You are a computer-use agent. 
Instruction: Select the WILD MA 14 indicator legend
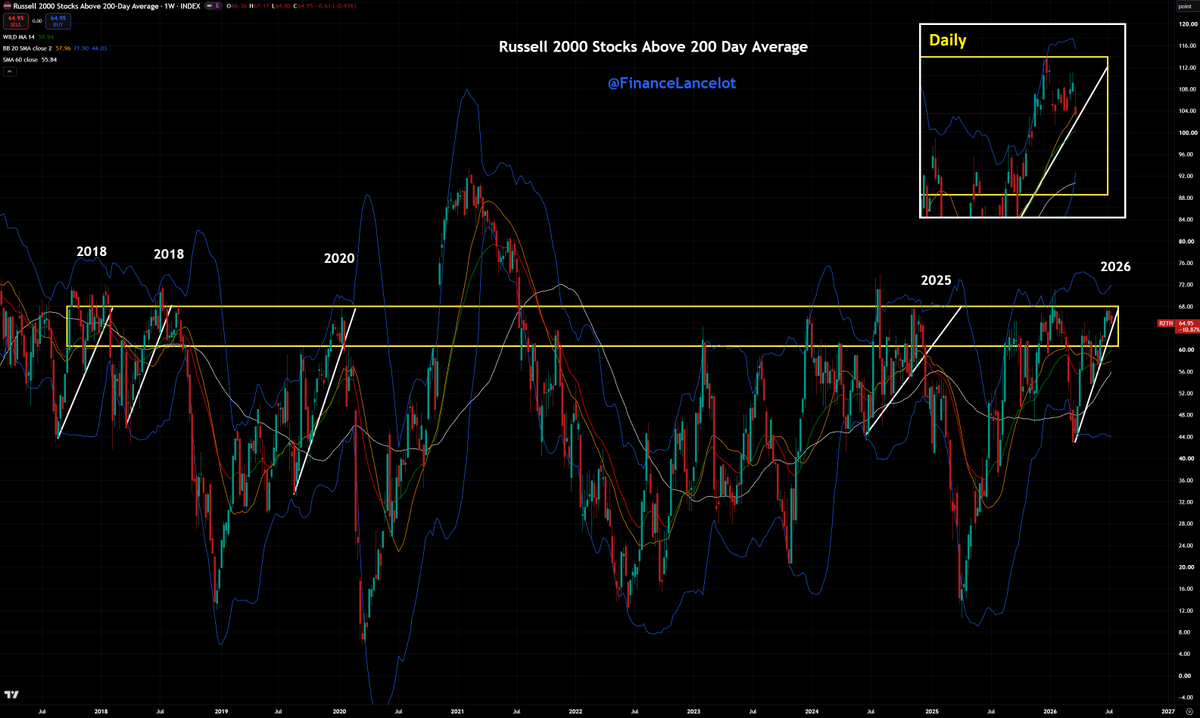18,36
